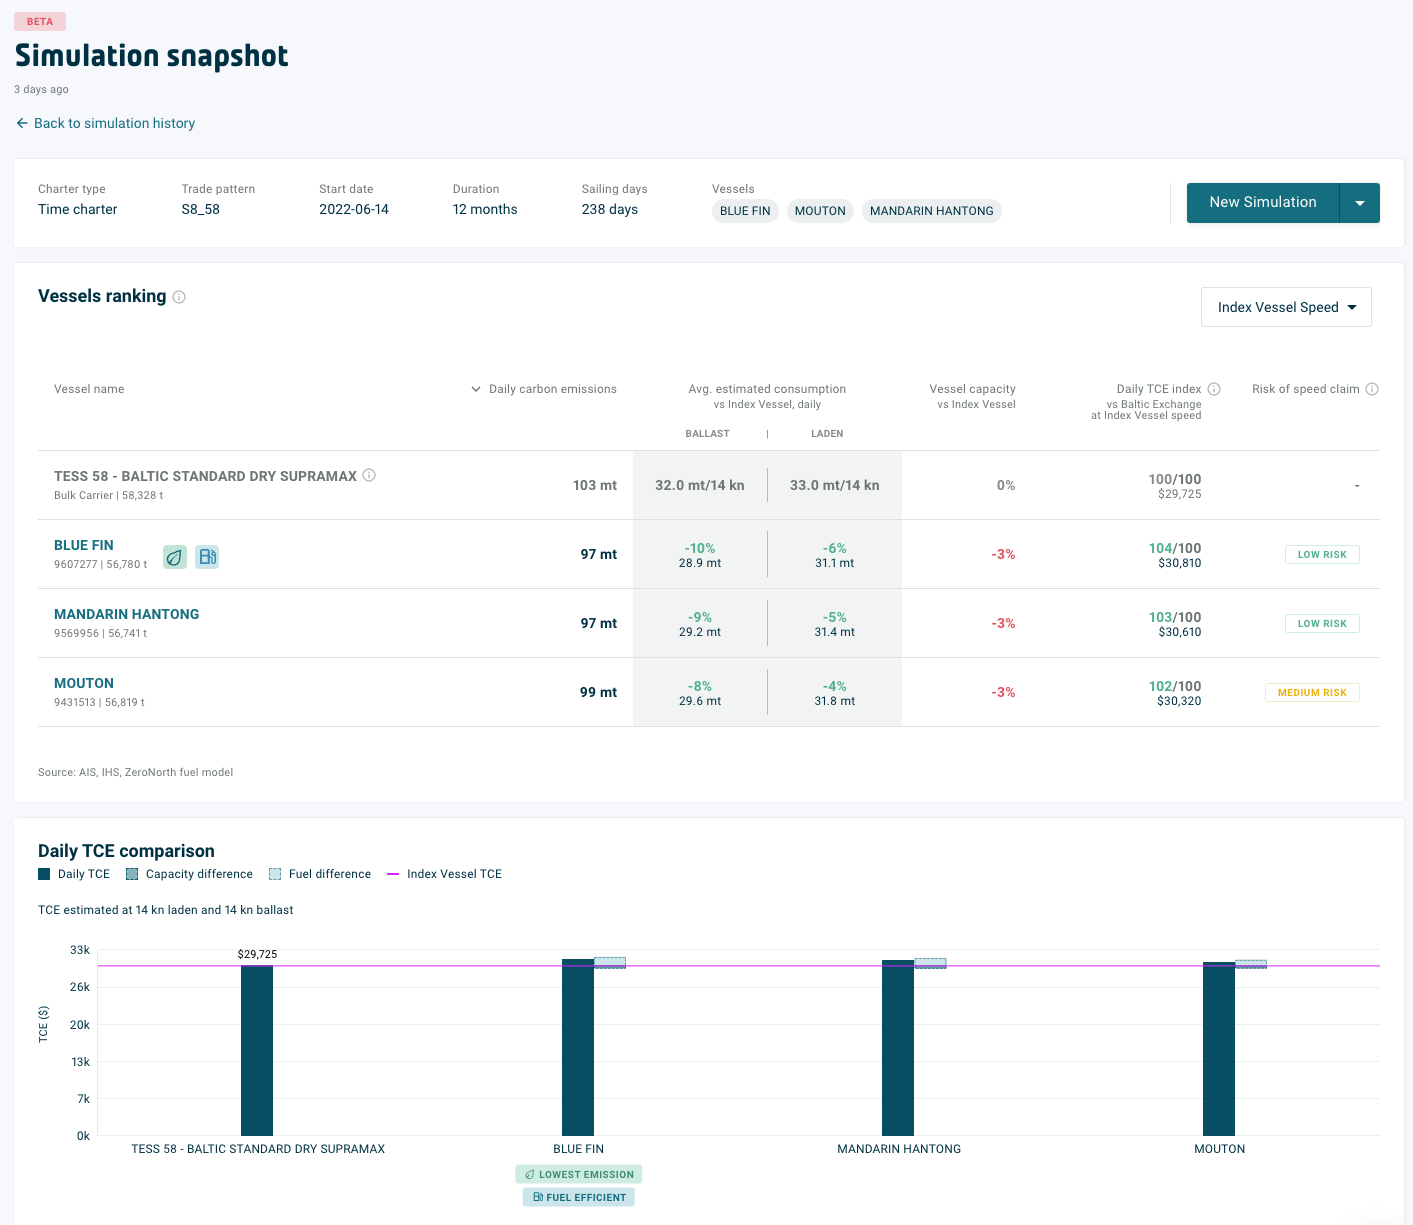Toggle the Capacity difference legend item

pos(189,873)
